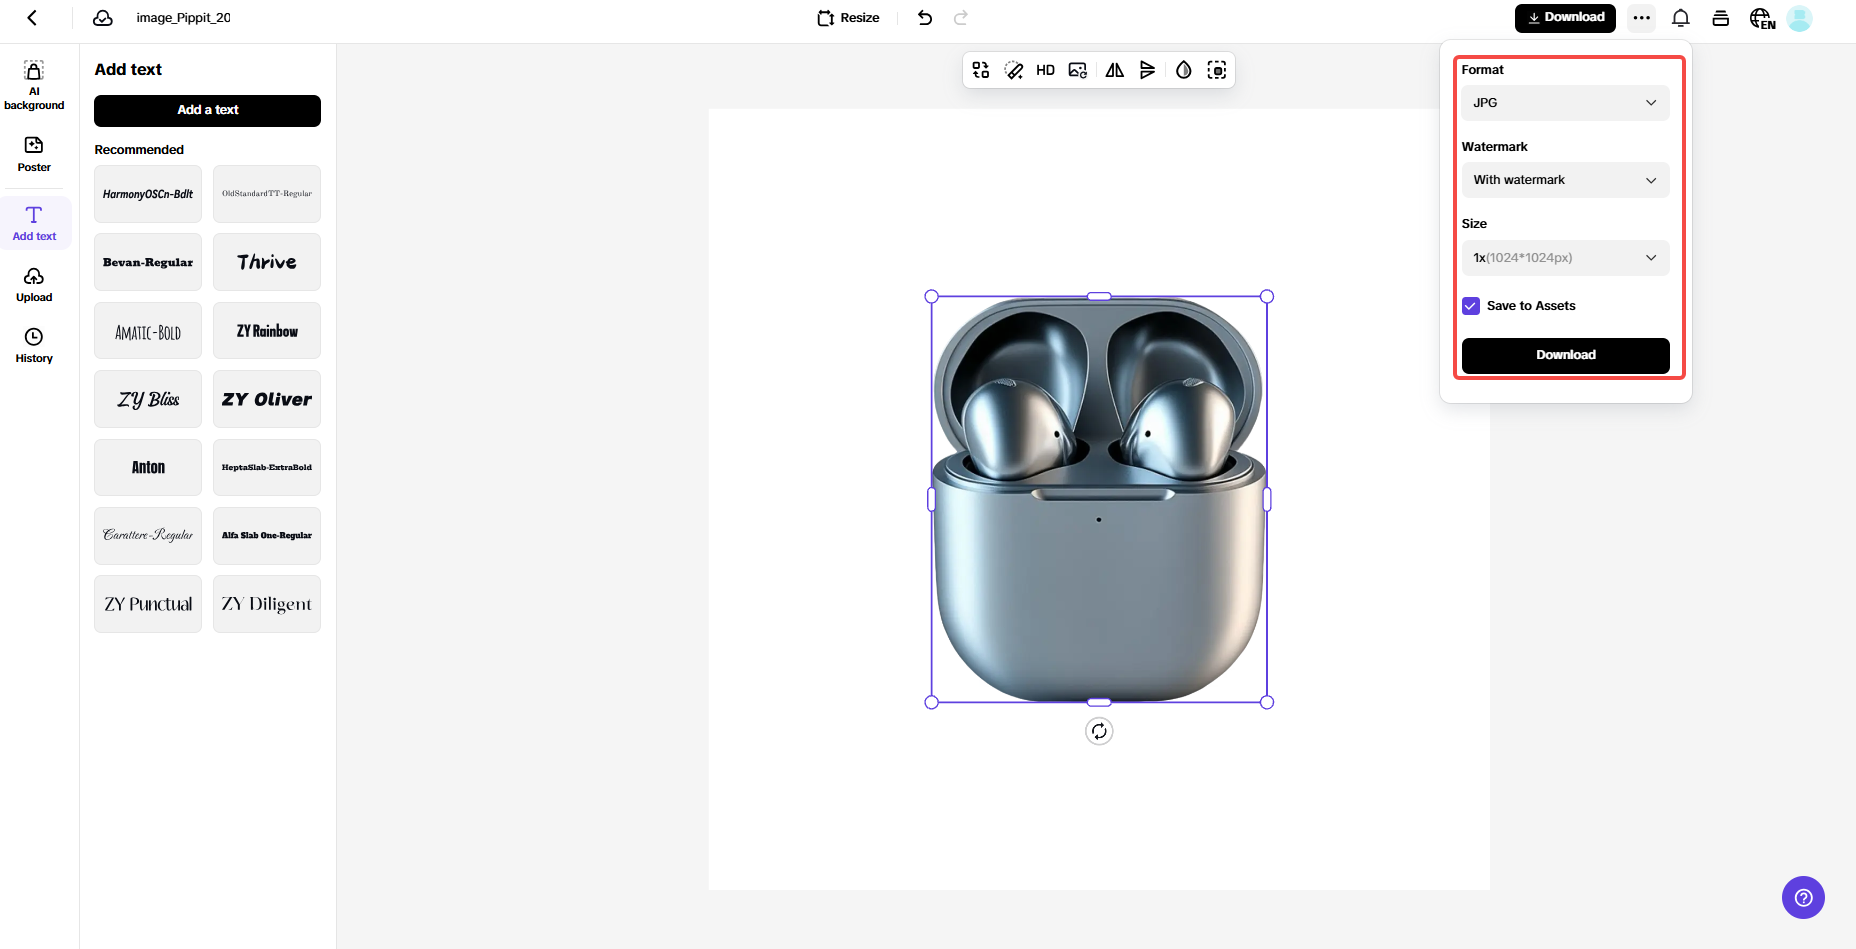This screenshot has width=1856, height=949.
Task: Select the Carattere-Regular font style
Action: [148, 536]
